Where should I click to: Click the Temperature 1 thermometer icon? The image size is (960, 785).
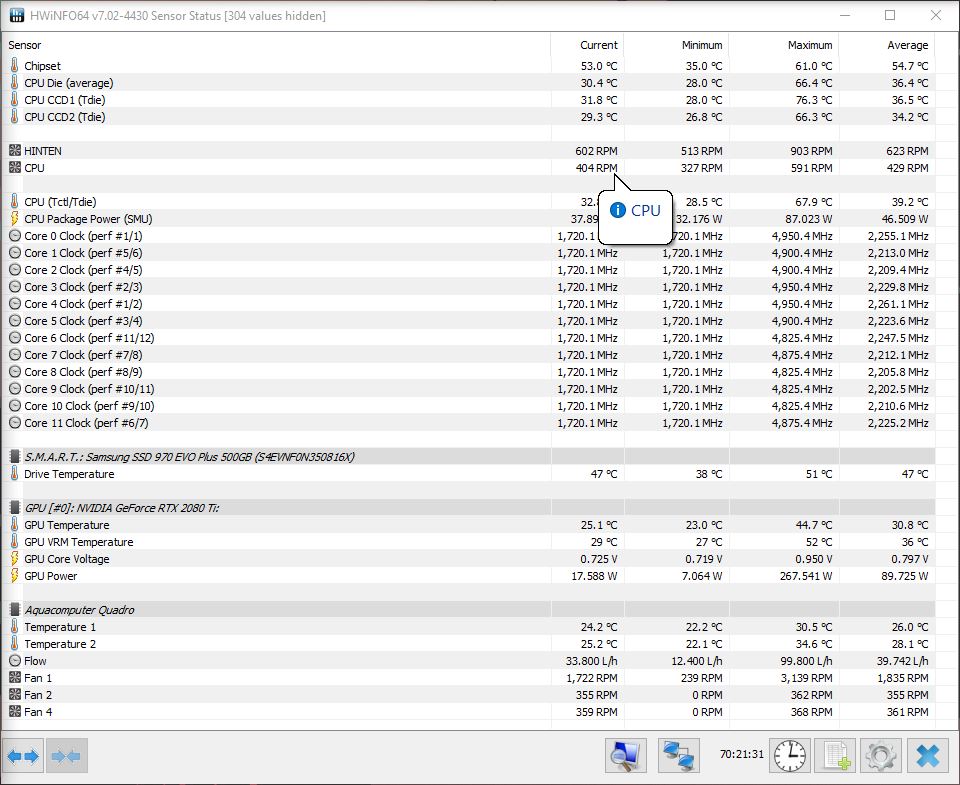point(15,626)
